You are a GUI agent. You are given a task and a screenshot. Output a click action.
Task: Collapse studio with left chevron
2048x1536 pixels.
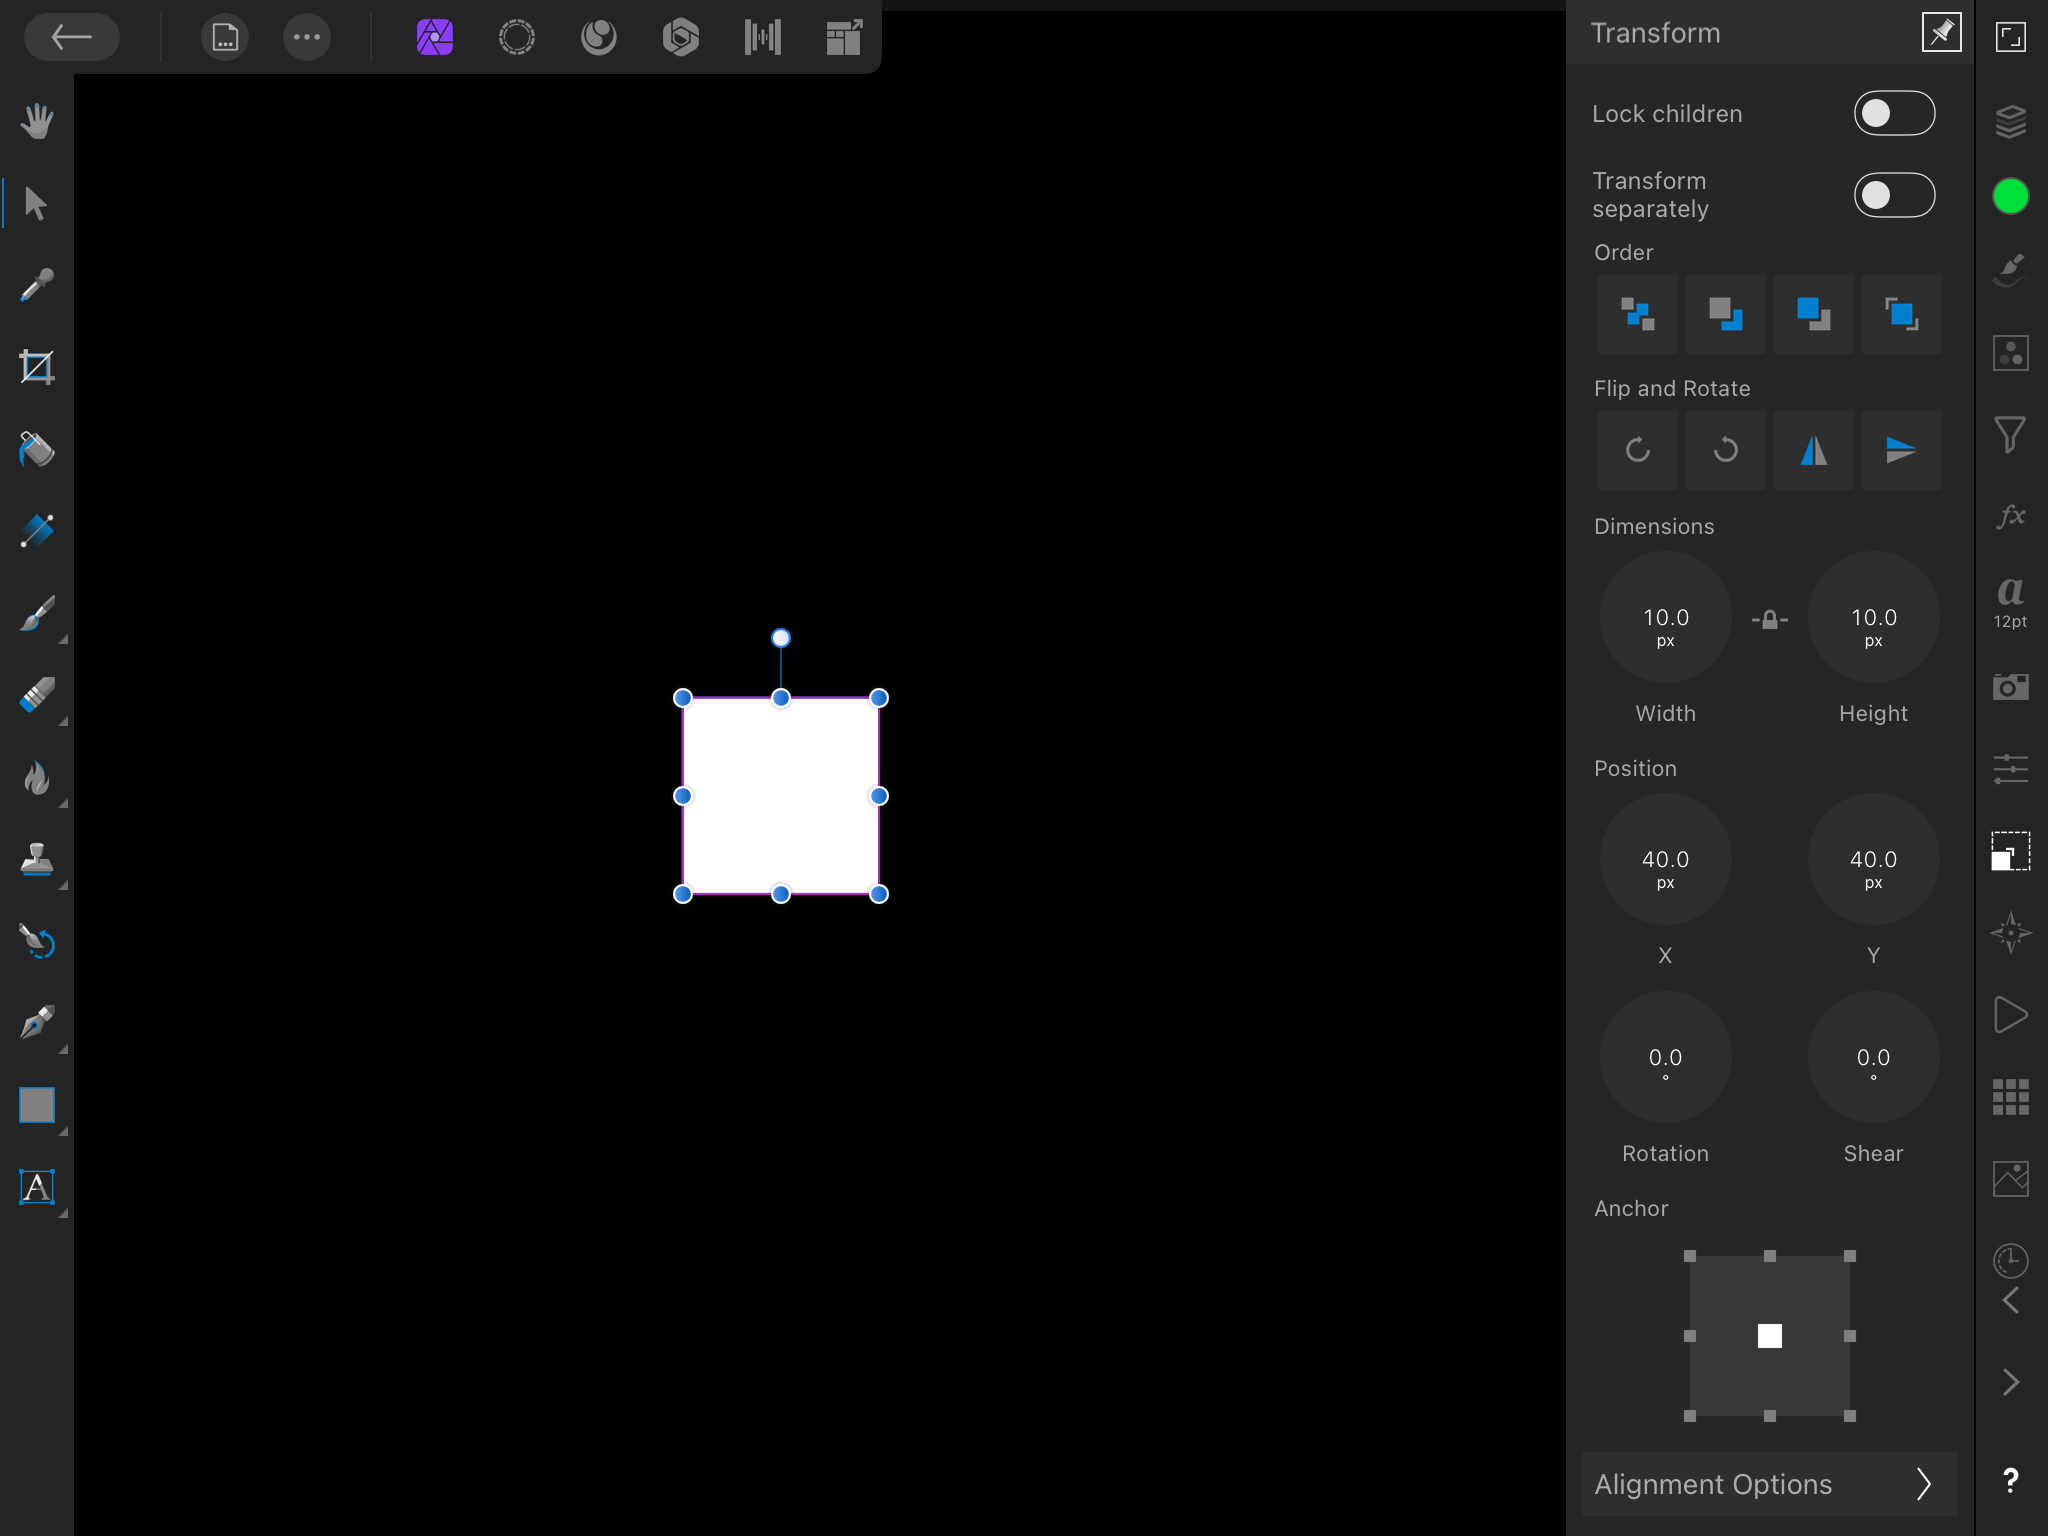[2010, 1300]
